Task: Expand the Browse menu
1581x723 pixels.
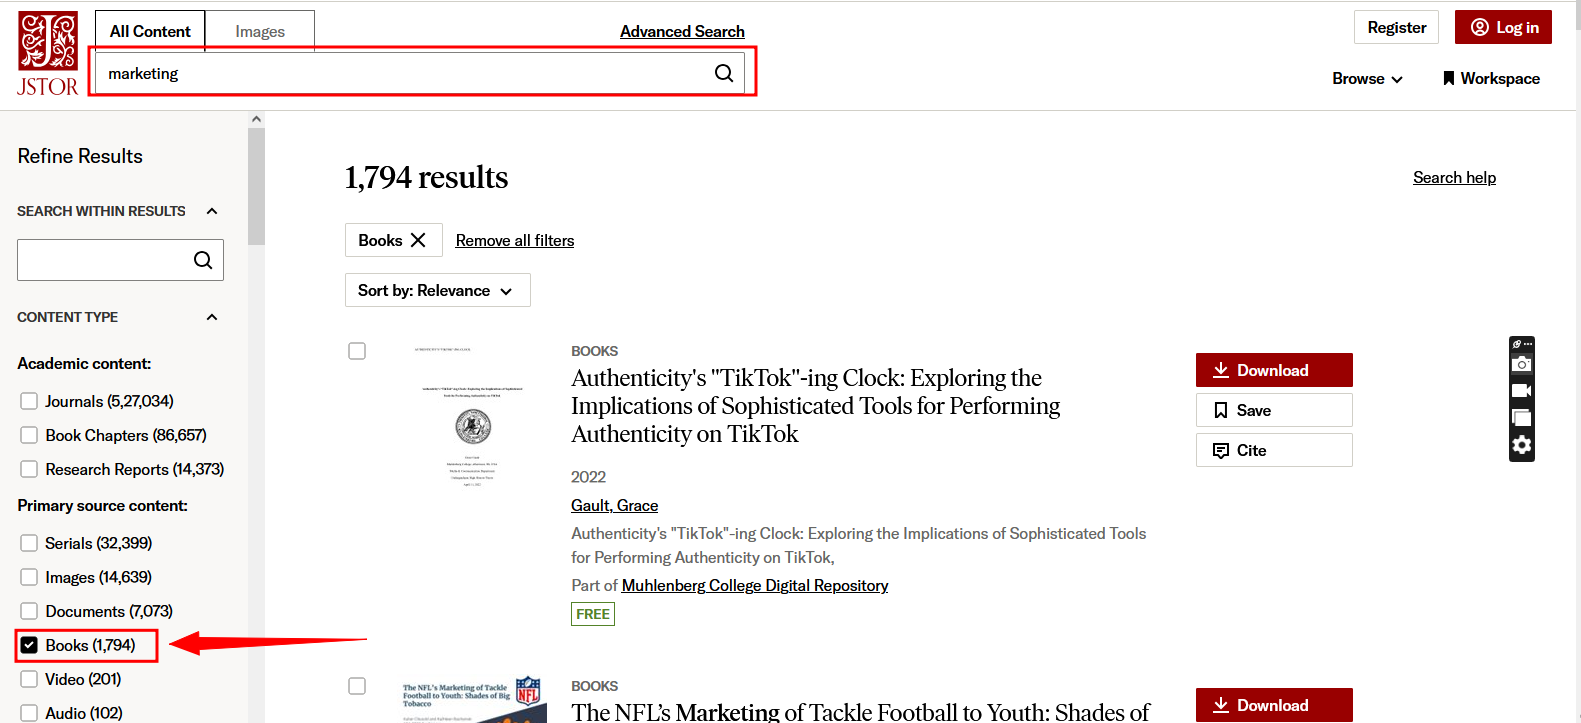Action: point(1367,78)
